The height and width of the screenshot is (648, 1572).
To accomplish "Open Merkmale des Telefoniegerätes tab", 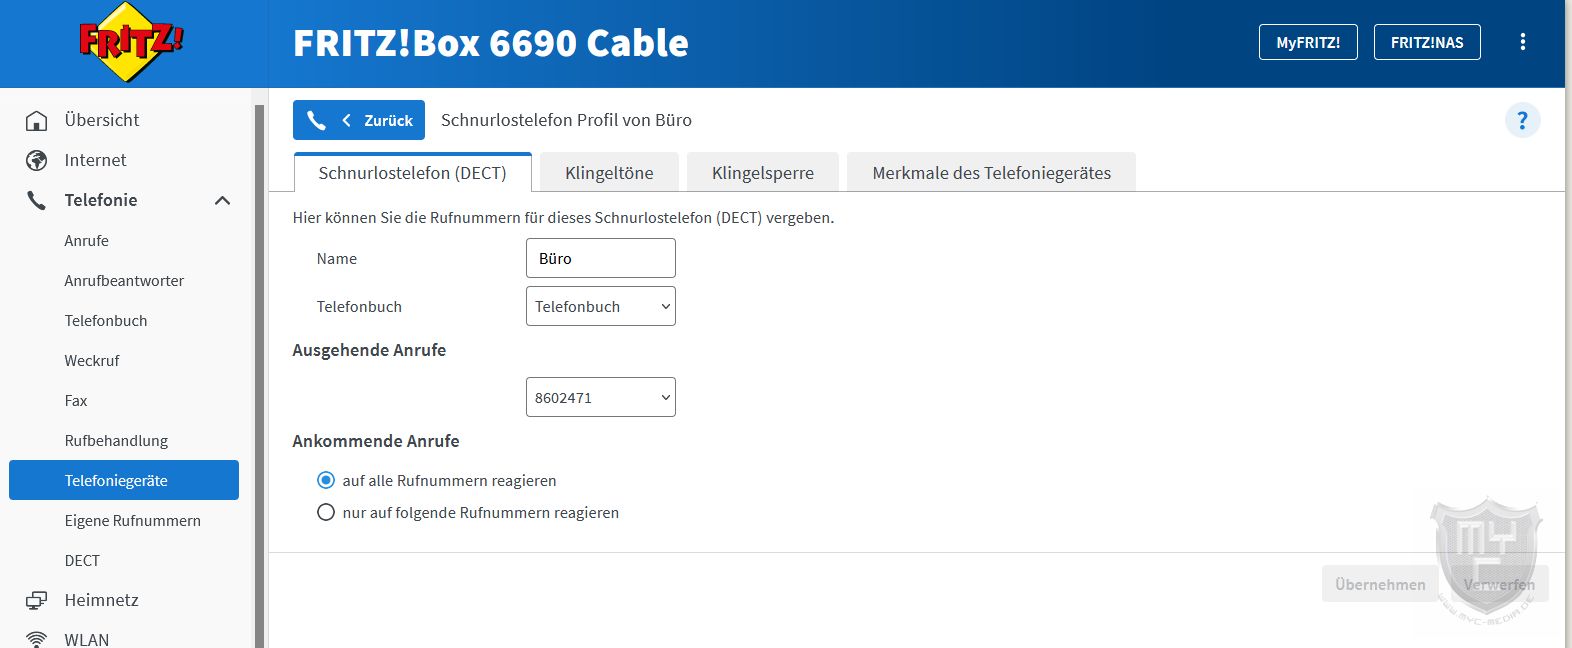I will coord(991,172).
